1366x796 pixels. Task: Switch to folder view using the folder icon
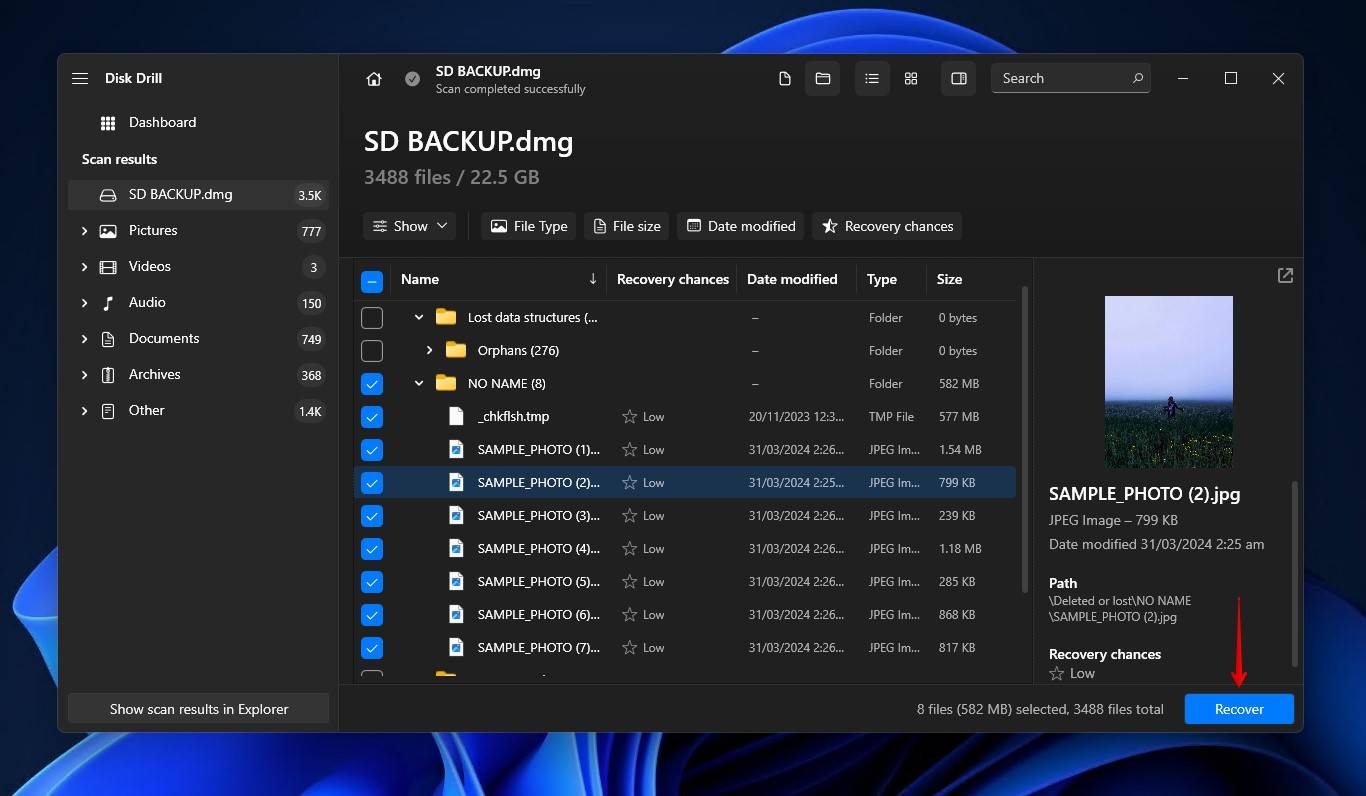tap(823, 78)
